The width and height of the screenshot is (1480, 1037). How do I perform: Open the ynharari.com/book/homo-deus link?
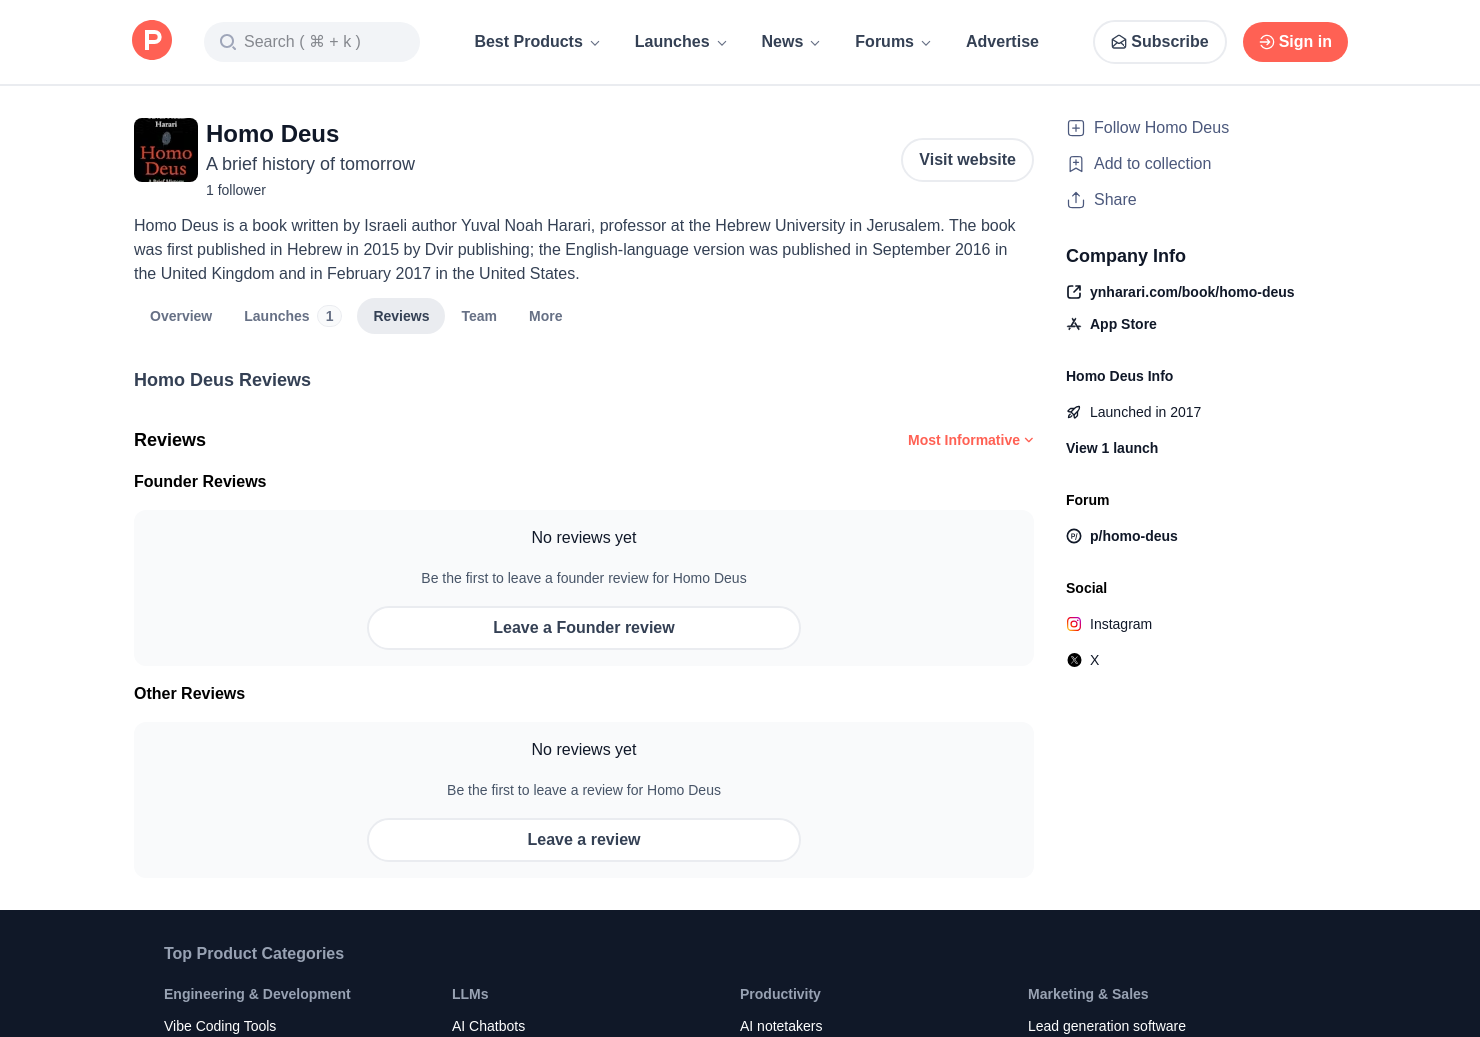(x=1191, y=292)
